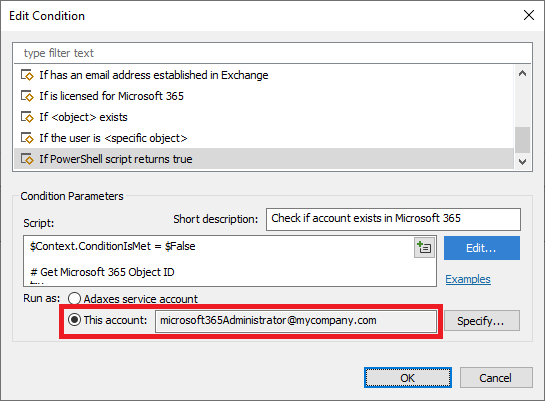Open the Examples link
This screenshot has width=545, height=401.
pos(468,279)
